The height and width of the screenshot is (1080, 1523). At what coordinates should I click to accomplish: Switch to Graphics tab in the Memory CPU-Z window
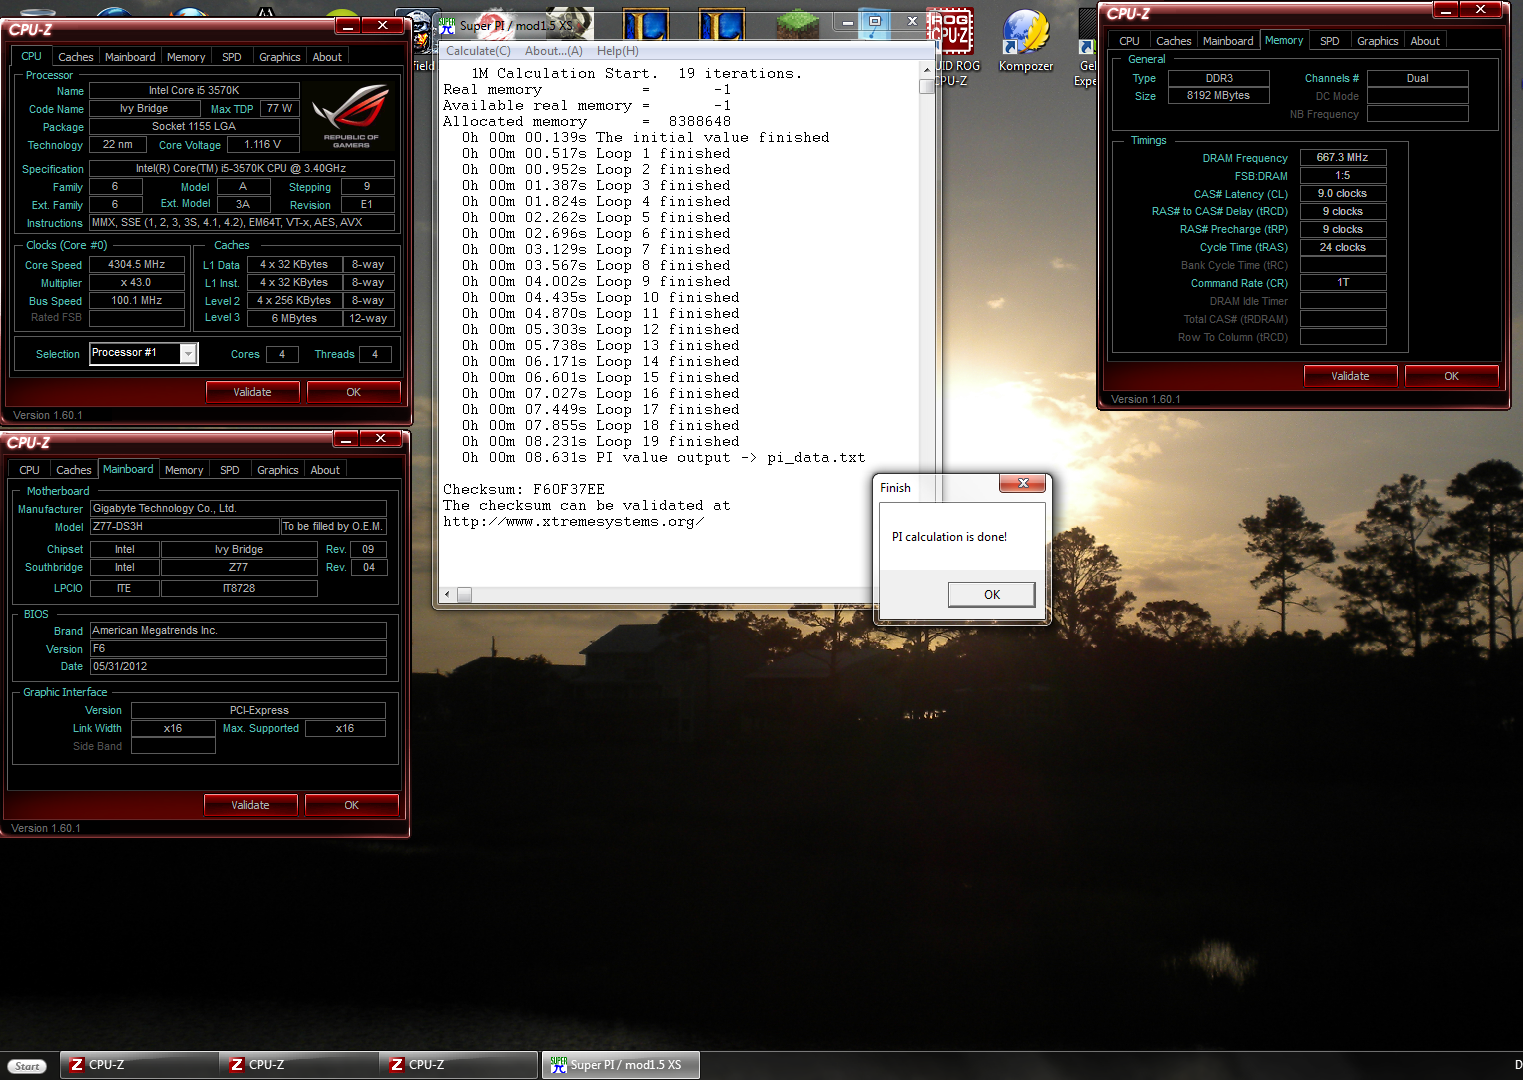tap(1378, 41)
